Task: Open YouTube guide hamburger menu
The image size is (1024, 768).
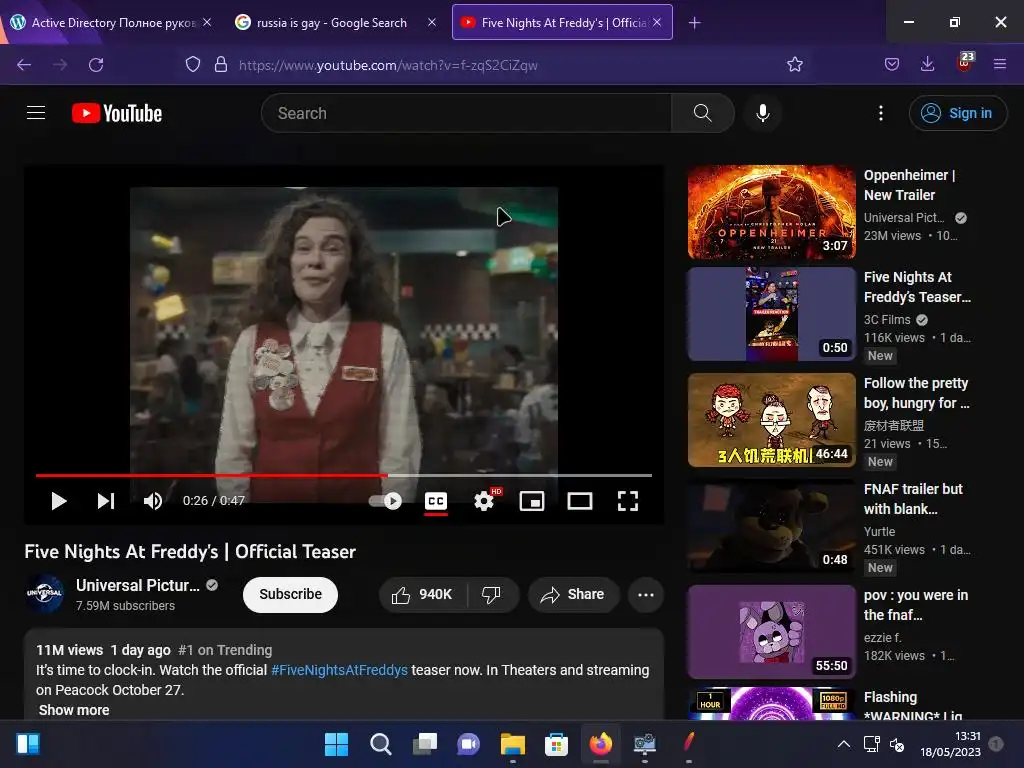Action: pyautogui.click(x=36, y=113)
